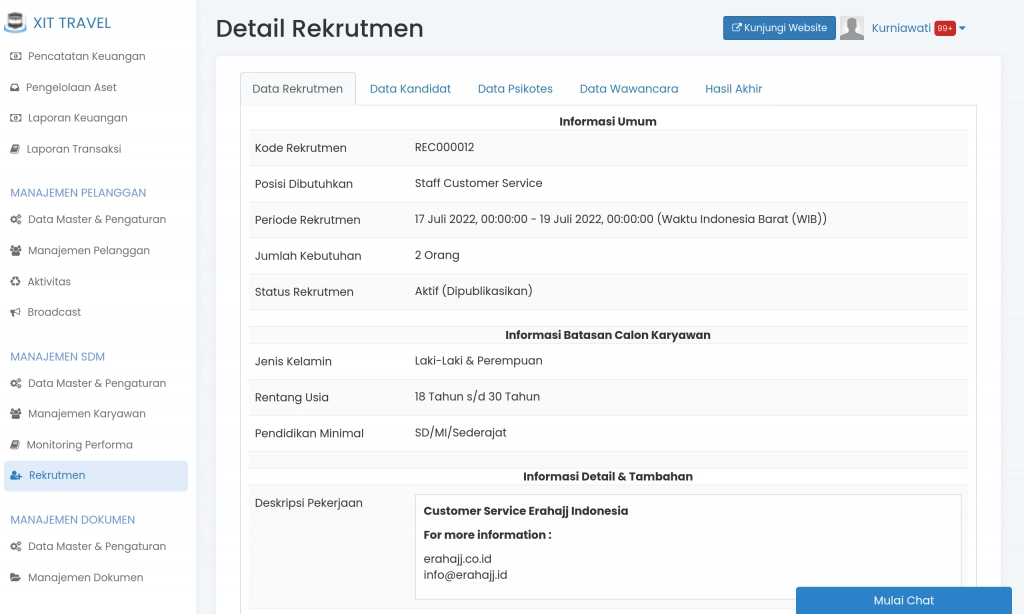This screenshot has height=614, width=1024.
Task: Click the 99+ notification badge
Action: (945, 27)
